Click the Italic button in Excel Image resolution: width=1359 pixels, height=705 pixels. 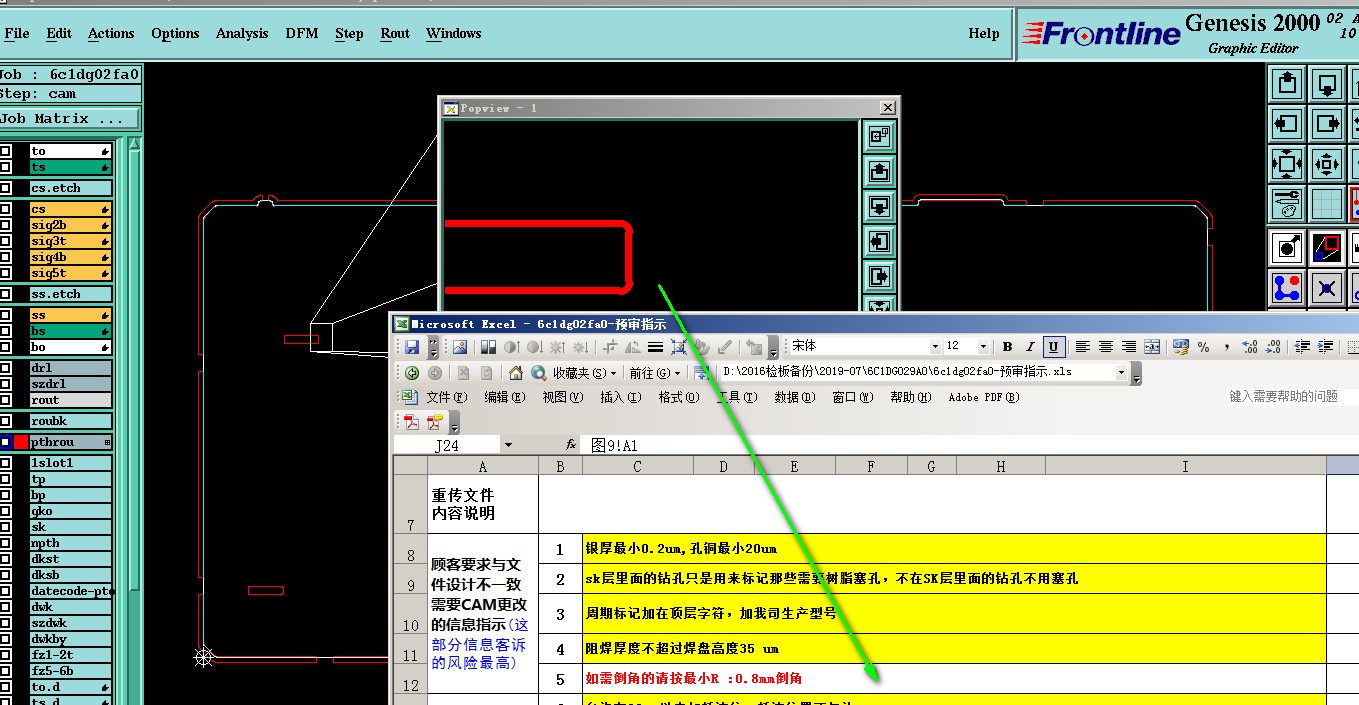(x=1030, y=347)
